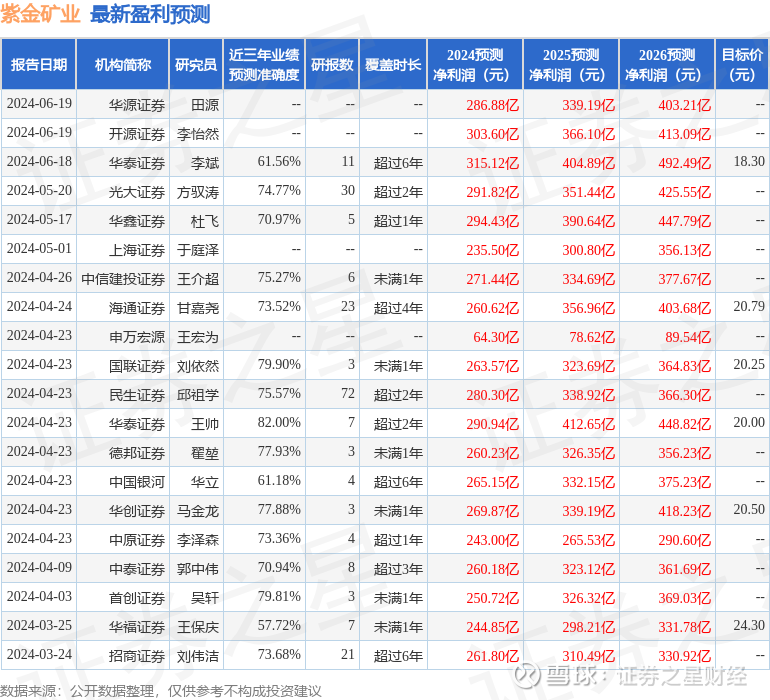The width and height of the screenshot is (770, 700).
Task: Click the 20.25 target price
Action: tap(749, 364)
